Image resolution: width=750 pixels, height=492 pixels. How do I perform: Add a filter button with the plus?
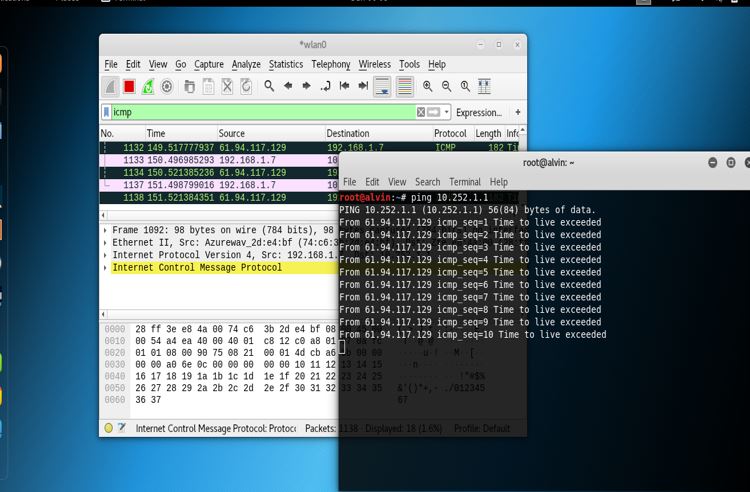point(518,112)
